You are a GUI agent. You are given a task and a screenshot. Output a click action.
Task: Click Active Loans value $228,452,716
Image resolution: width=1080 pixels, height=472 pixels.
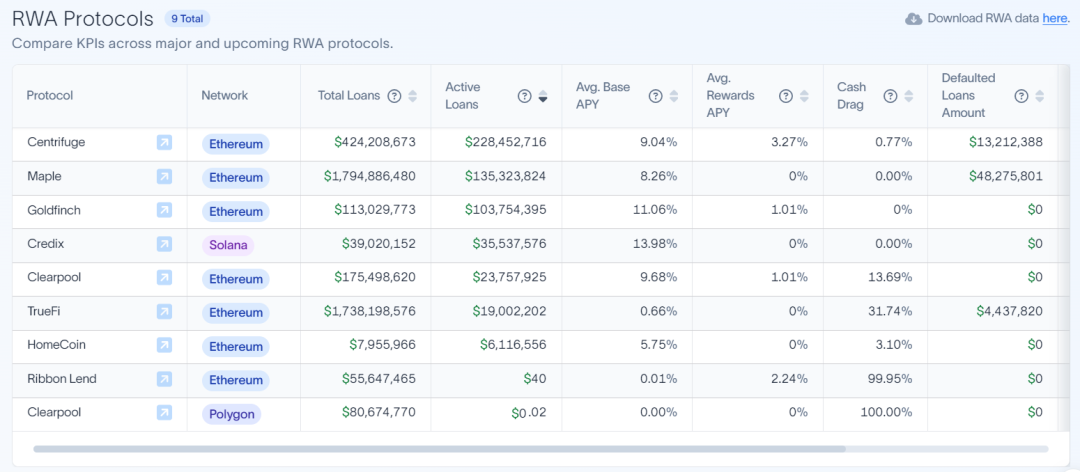(506, 143)
